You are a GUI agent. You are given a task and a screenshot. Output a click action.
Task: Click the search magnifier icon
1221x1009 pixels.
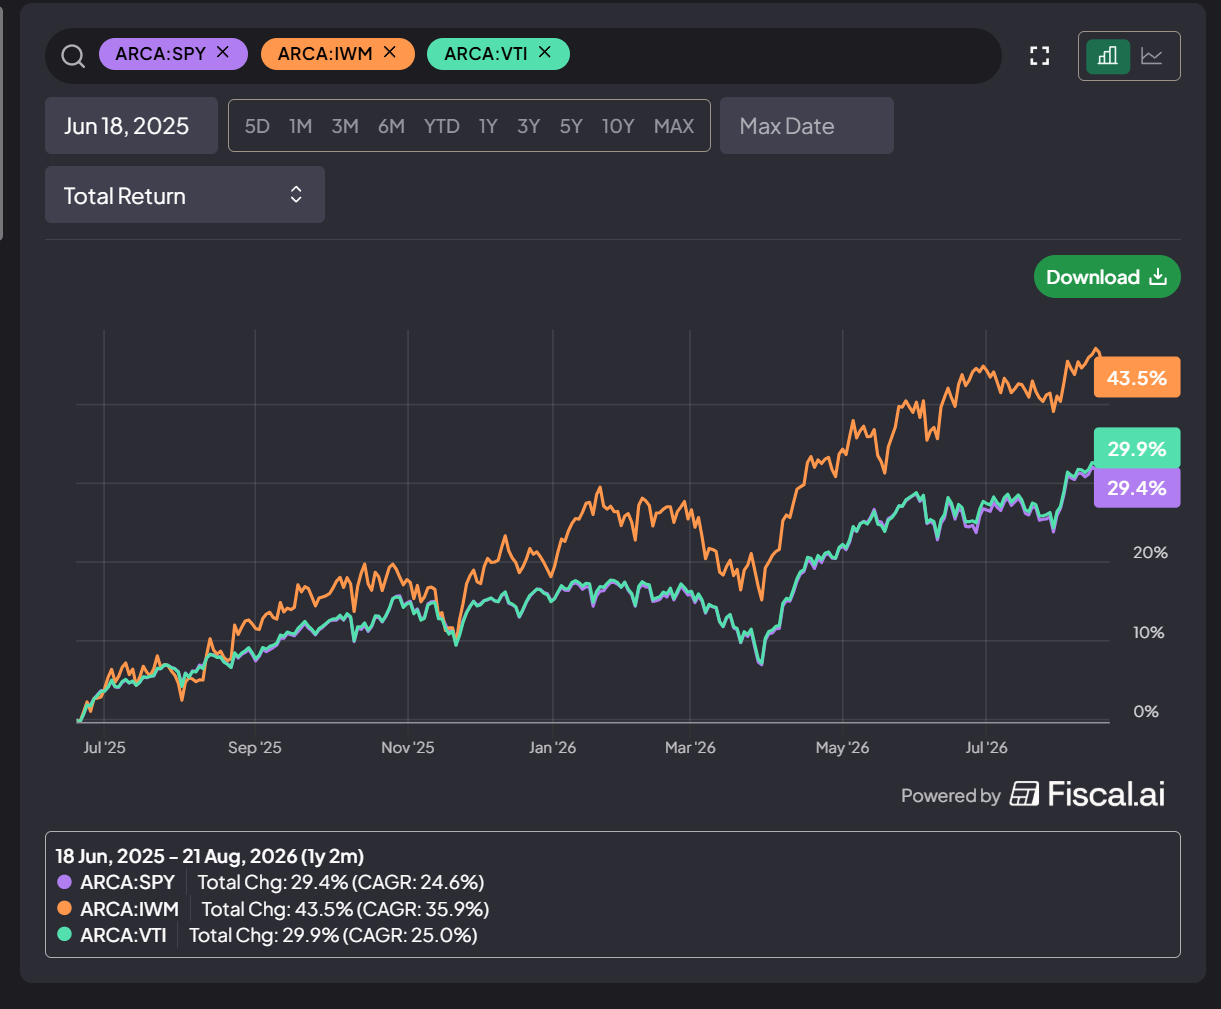click(x=73, y=56)
